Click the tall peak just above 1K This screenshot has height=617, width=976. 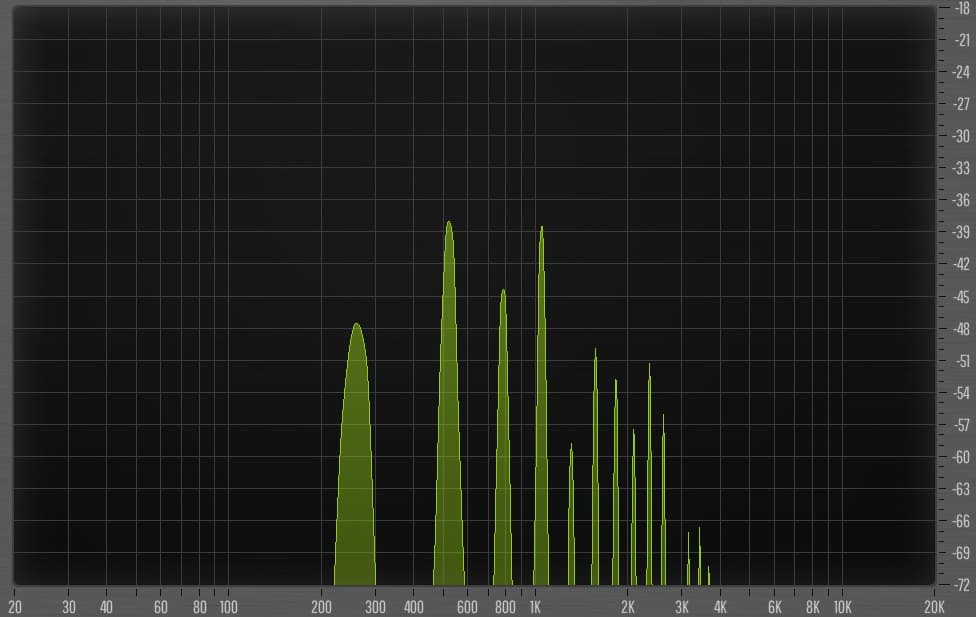tap(542, 406)
